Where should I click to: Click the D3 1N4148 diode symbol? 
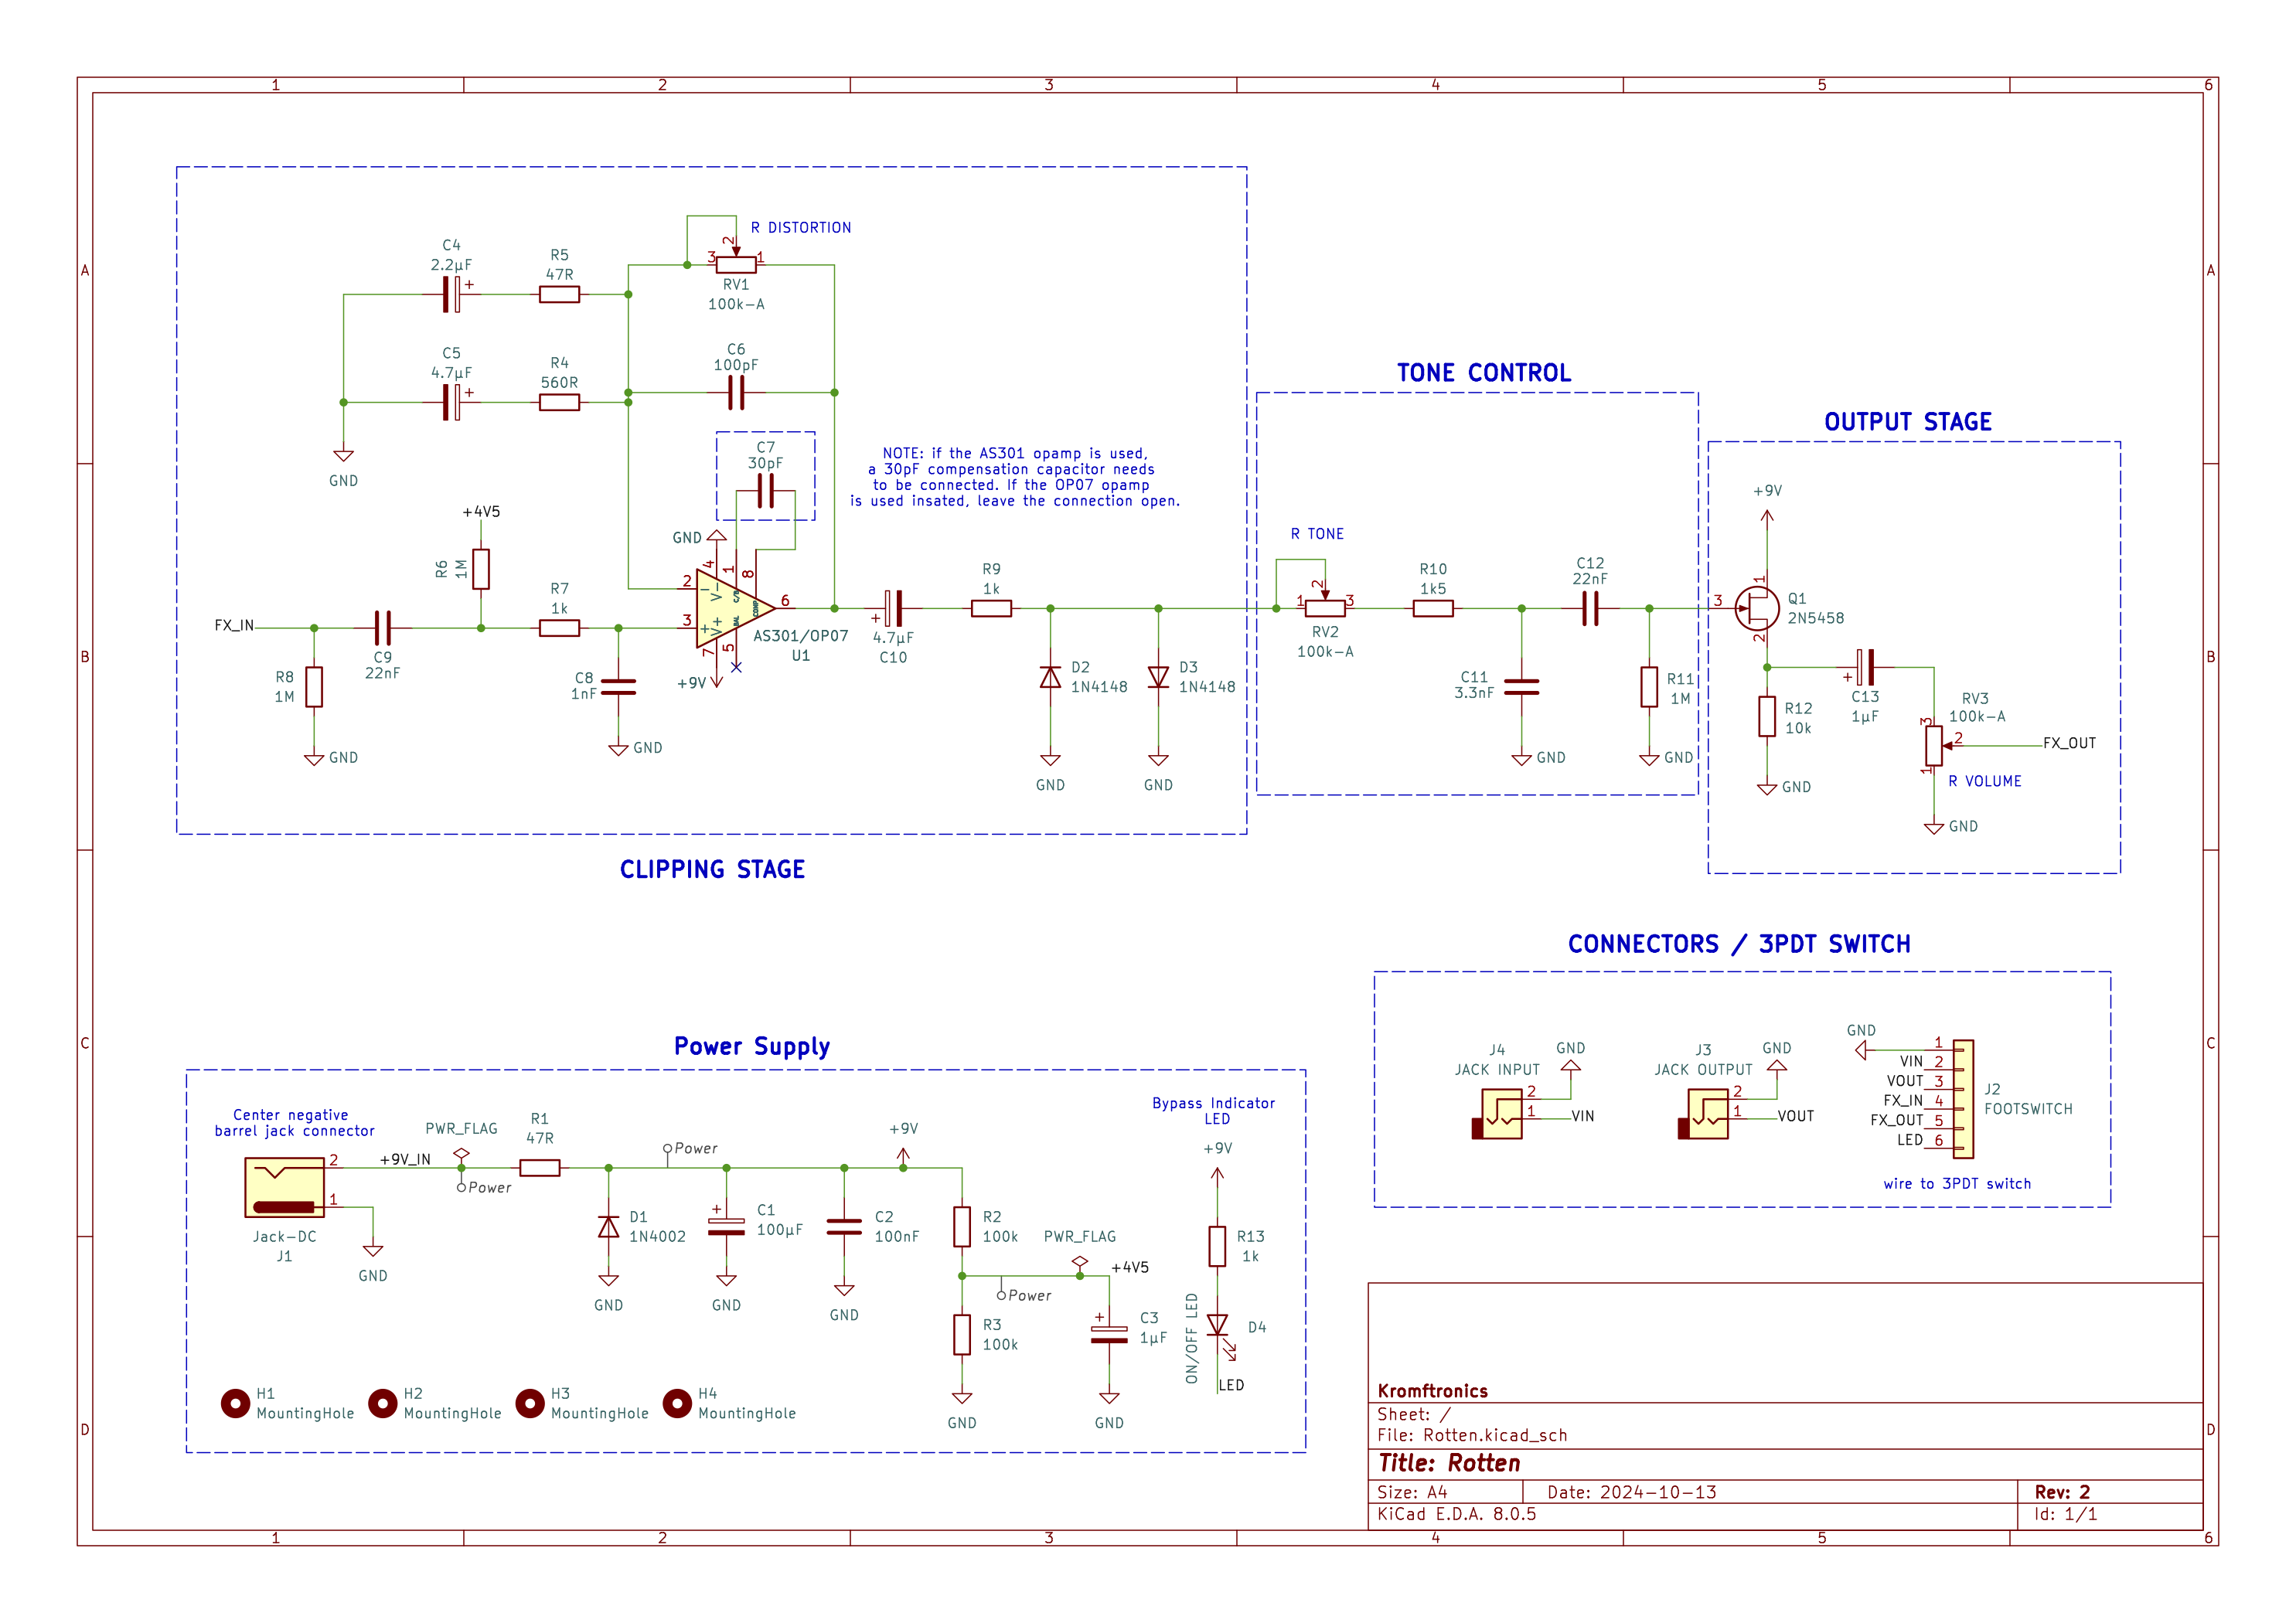(x=1158, y=677)
